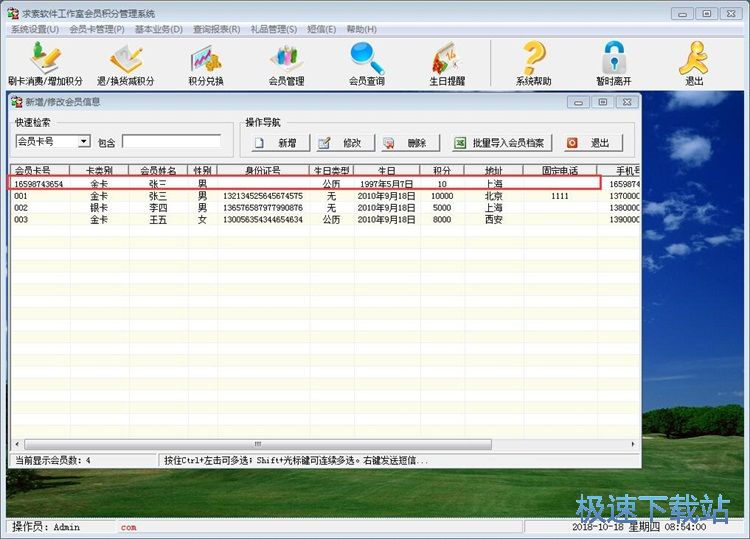Viewport: 750px width, 539px height.
Task: Sort by the 会员卡号 column header
Action: coord(40,170)
